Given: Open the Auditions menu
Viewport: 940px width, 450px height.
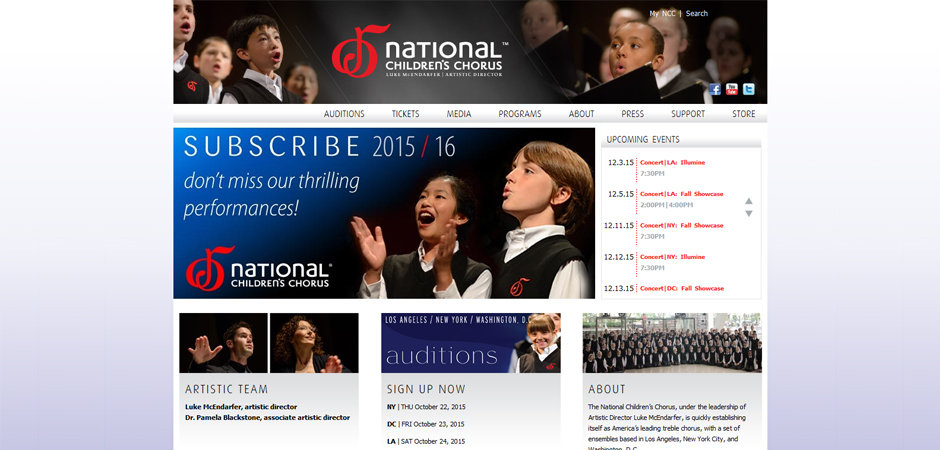Looking at the screenshot, I should (344, 114).
